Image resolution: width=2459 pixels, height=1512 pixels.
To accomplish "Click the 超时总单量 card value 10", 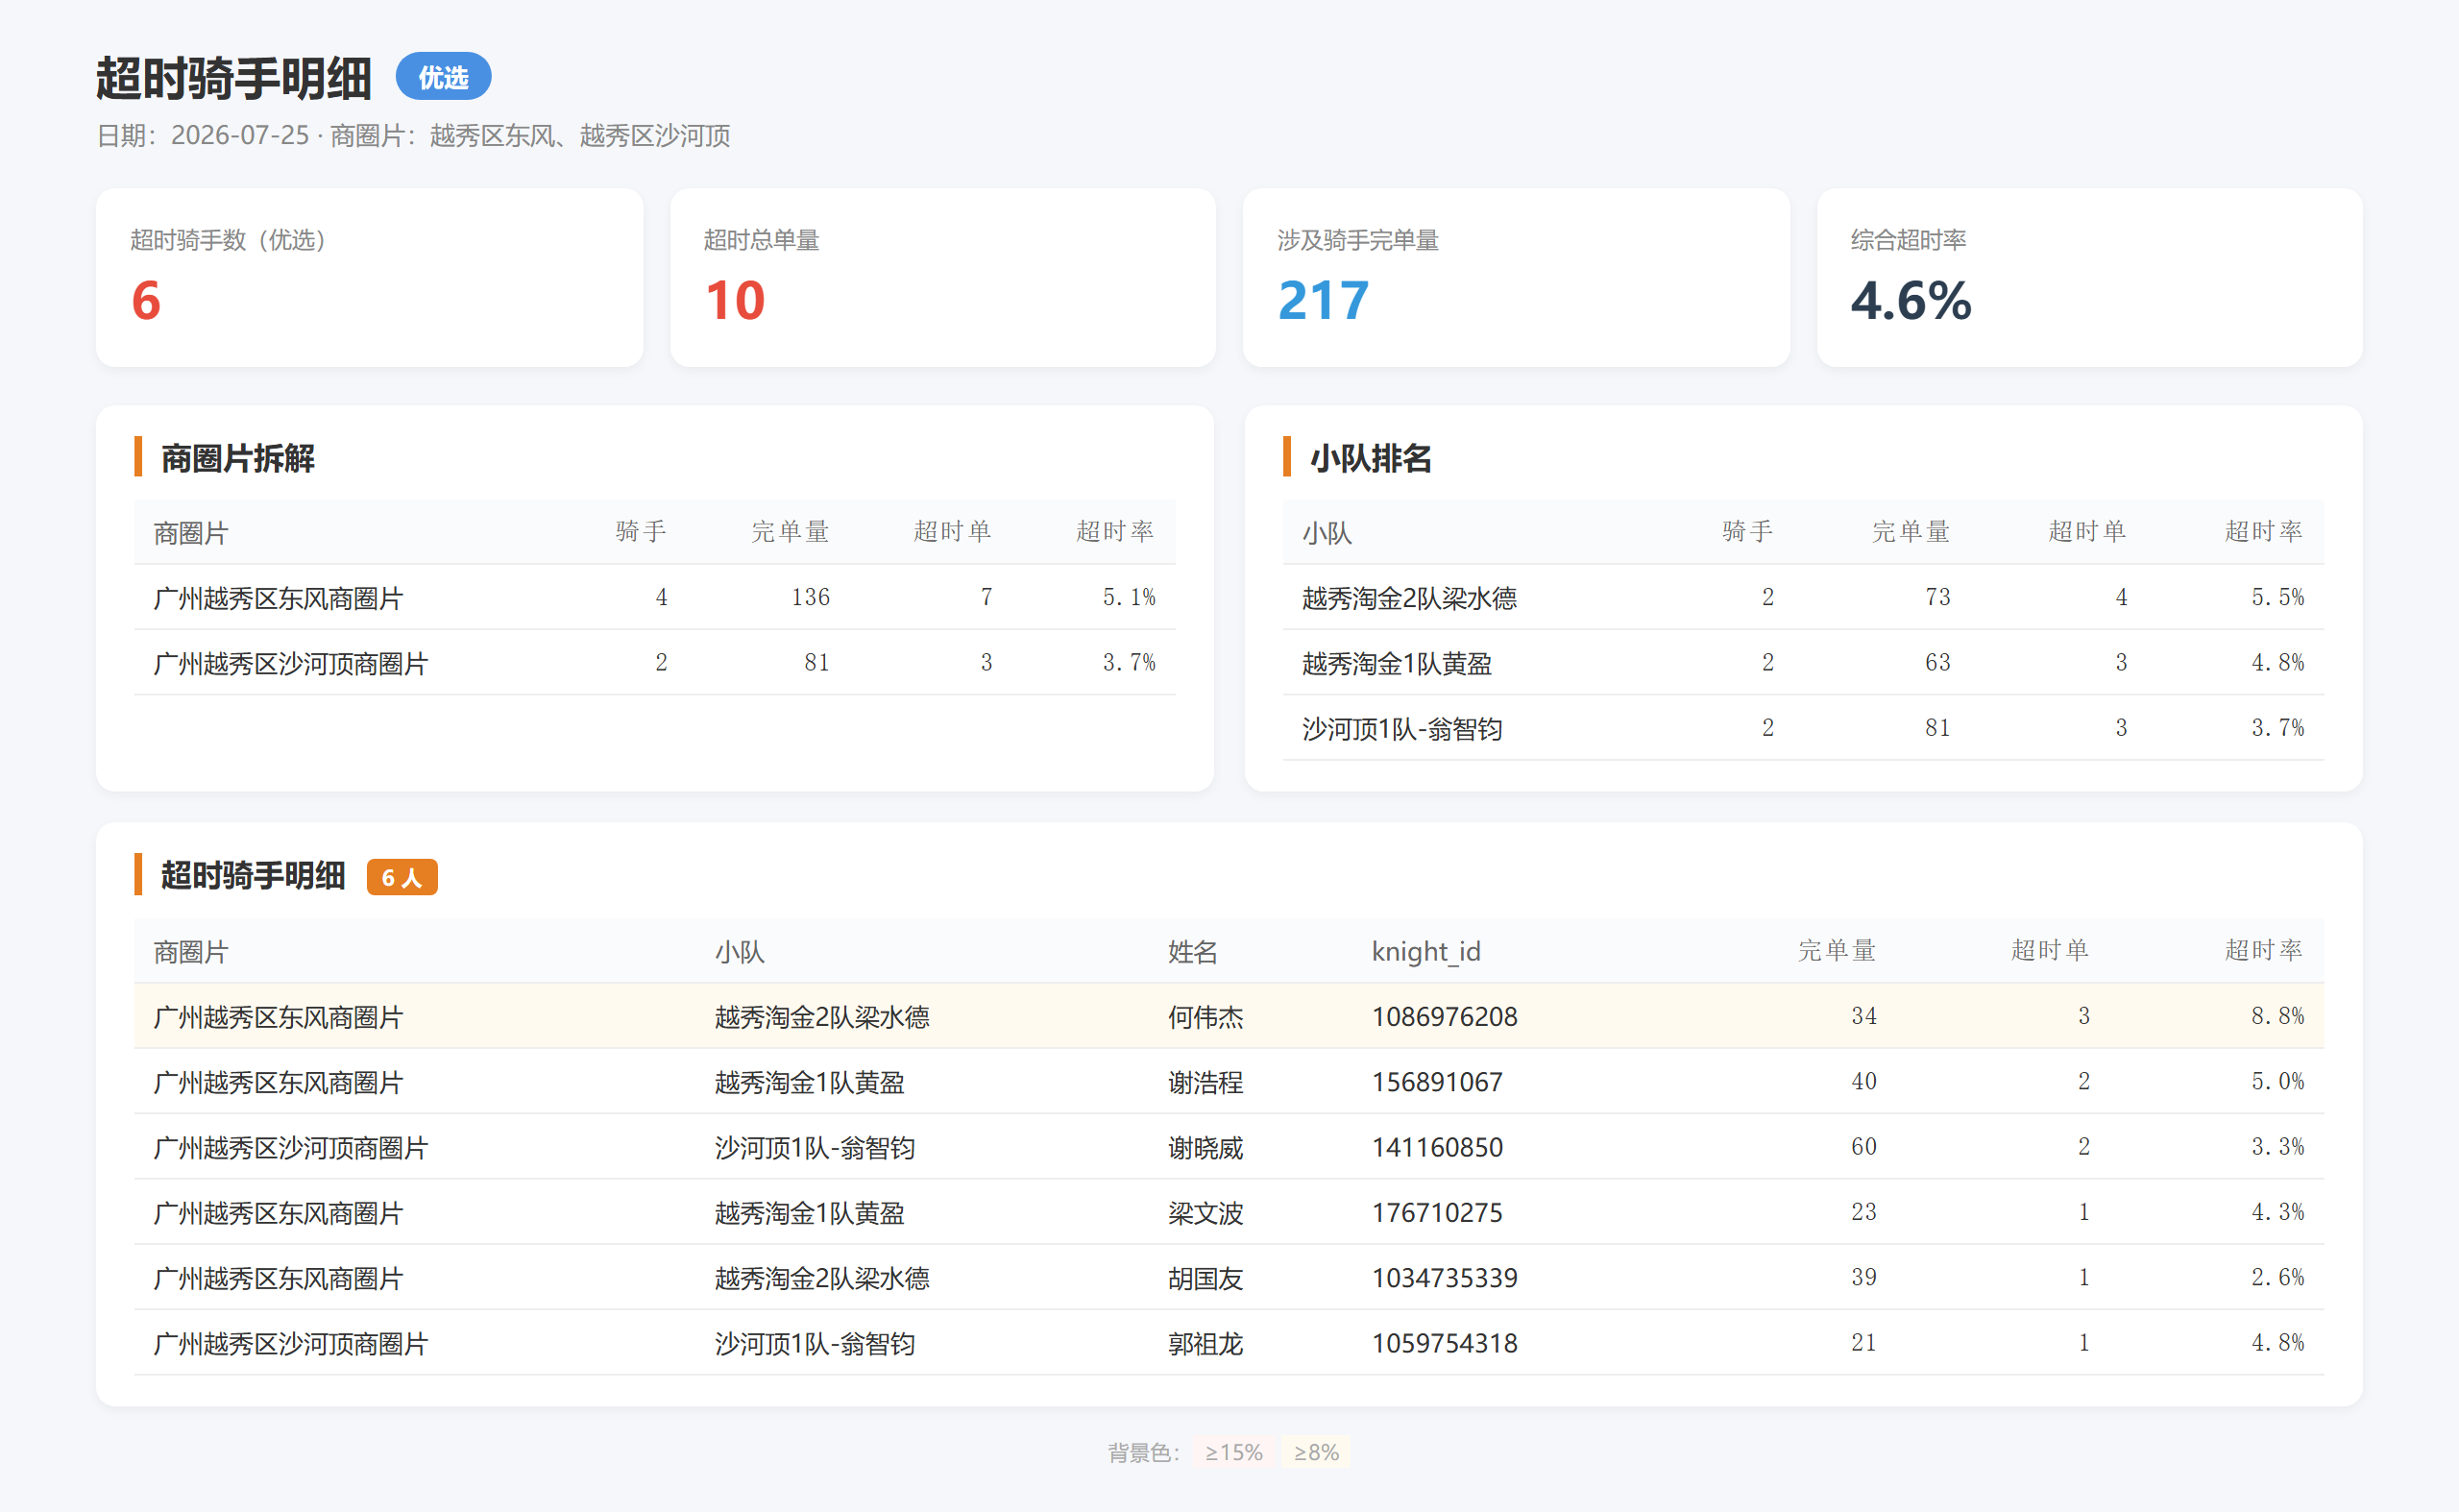I will pos(735,300).
